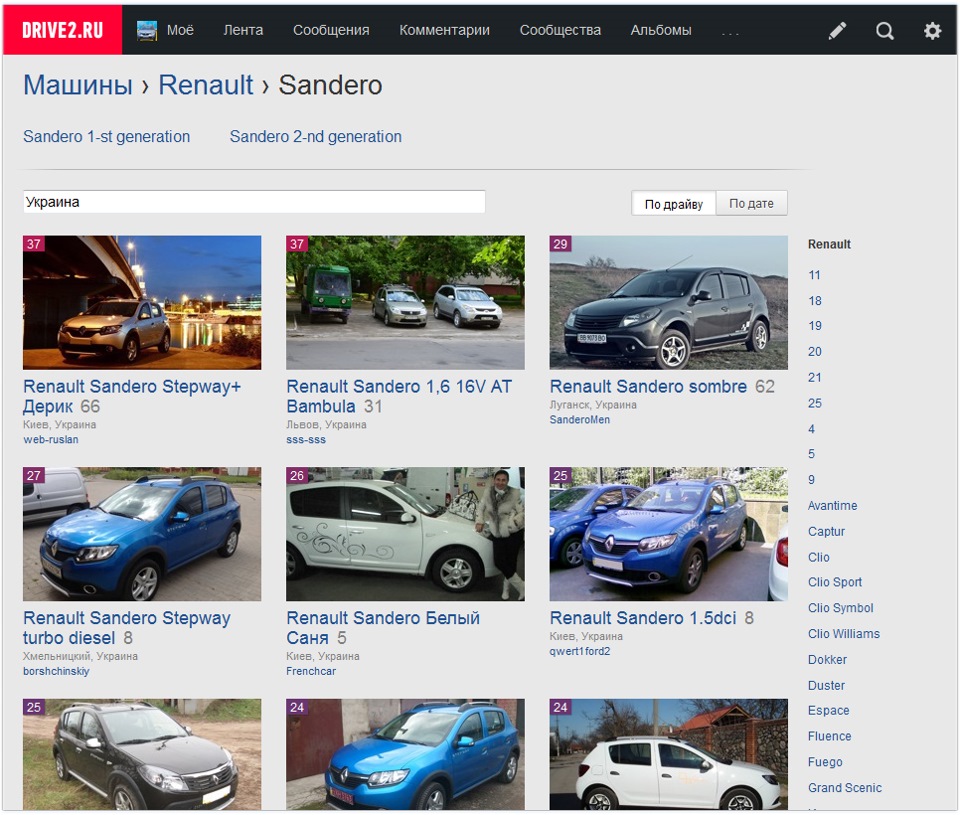Open user web-ruslan profile
The image size is (960, 815).
[x=51, y=440]
